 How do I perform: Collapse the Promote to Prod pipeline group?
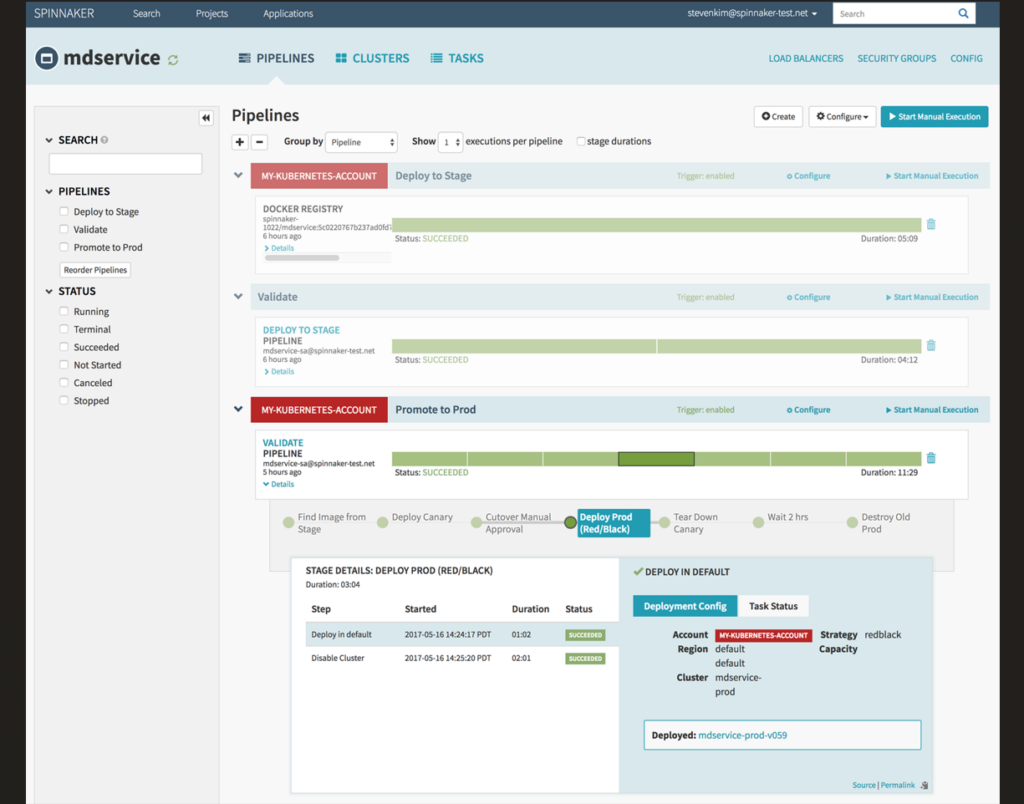click(x=238, y=409)
